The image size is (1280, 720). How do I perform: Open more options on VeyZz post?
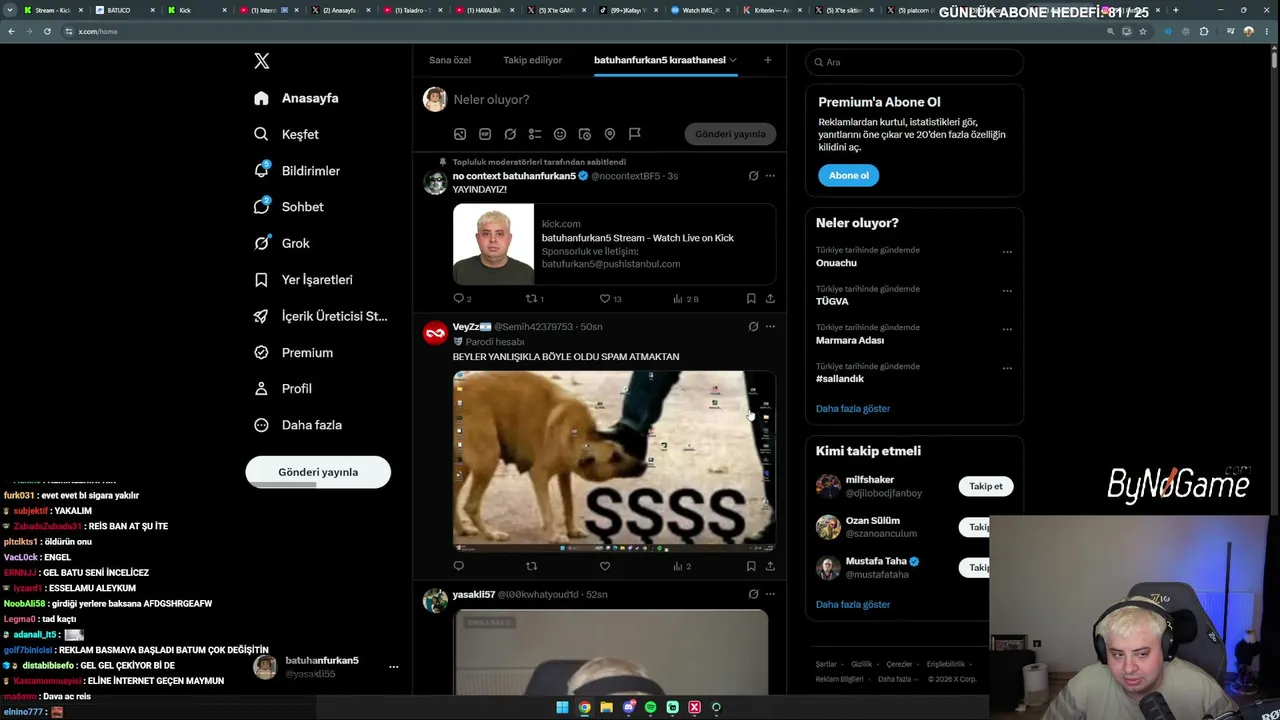(770, 326)
